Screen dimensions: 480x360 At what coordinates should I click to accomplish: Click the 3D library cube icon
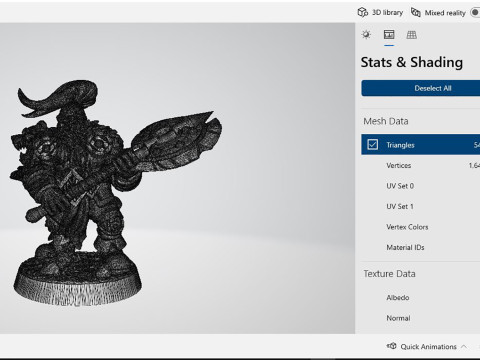362,13
